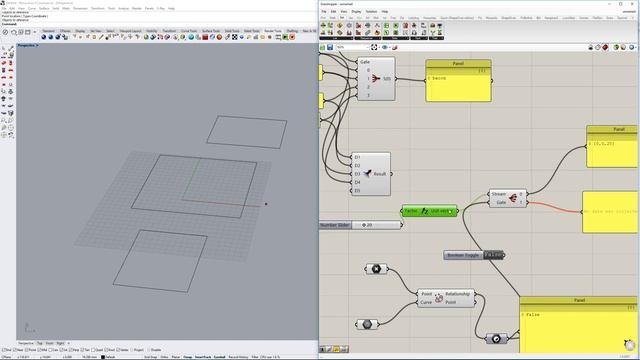Screen dimensions: 640x360
Task: Click the Point In Curve component icon
Action: coord(439,298)
